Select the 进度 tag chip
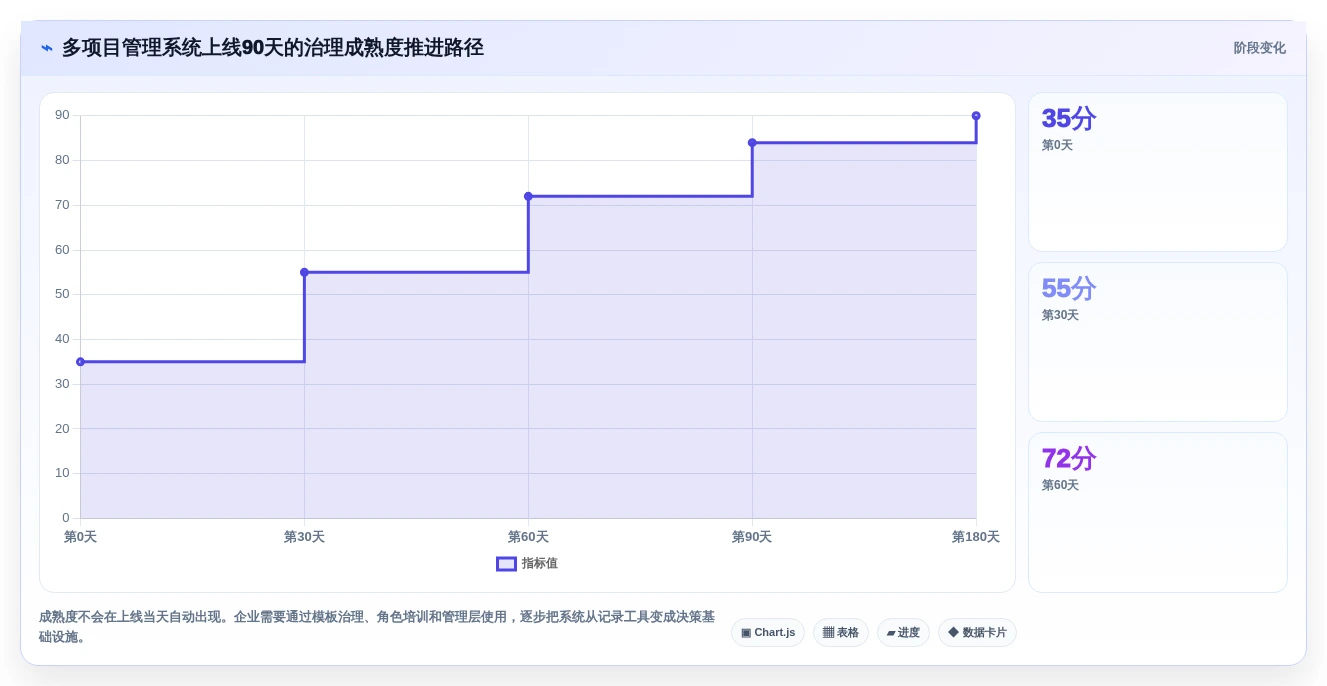 point(903,633)
